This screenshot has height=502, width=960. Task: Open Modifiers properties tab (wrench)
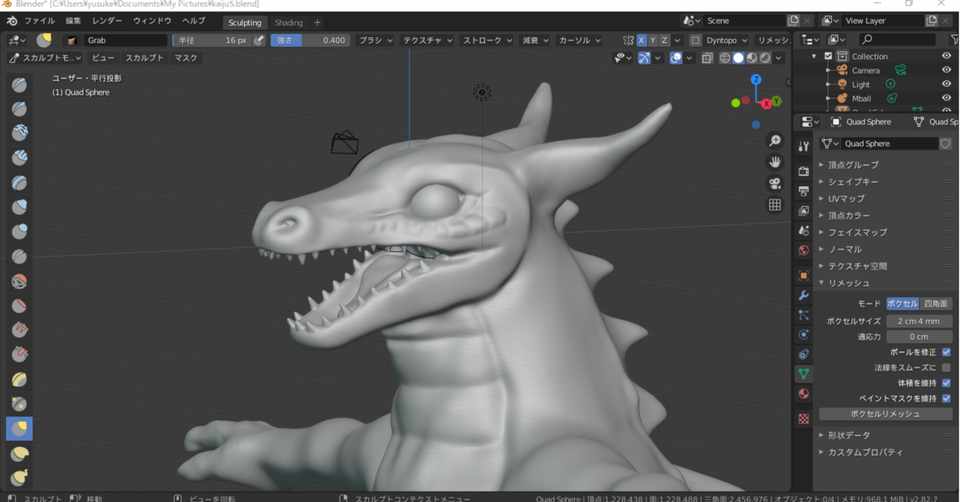pyautogui.click(x=803, y=295)
